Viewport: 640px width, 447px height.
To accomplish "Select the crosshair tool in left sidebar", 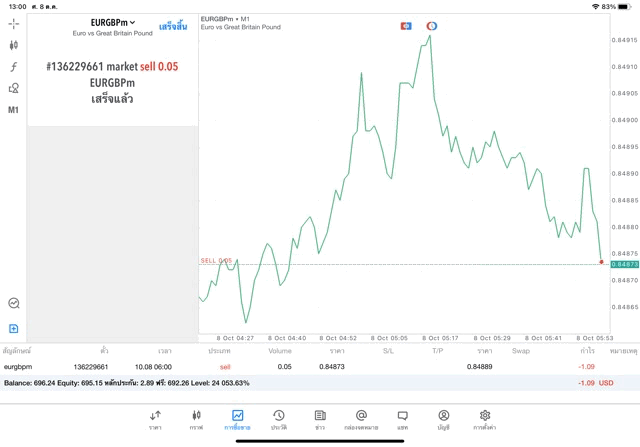I will (14, 23).
